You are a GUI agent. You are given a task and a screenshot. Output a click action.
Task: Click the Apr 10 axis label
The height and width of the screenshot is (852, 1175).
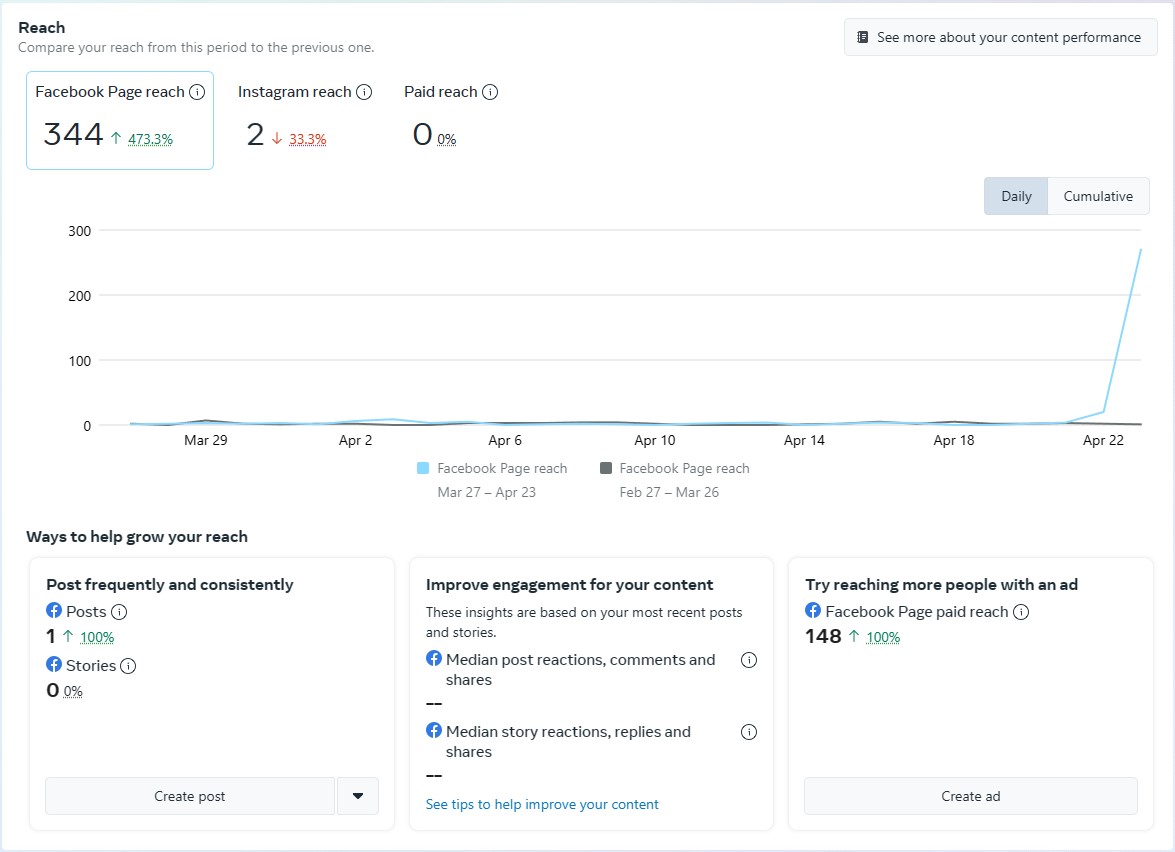(655, 441)
